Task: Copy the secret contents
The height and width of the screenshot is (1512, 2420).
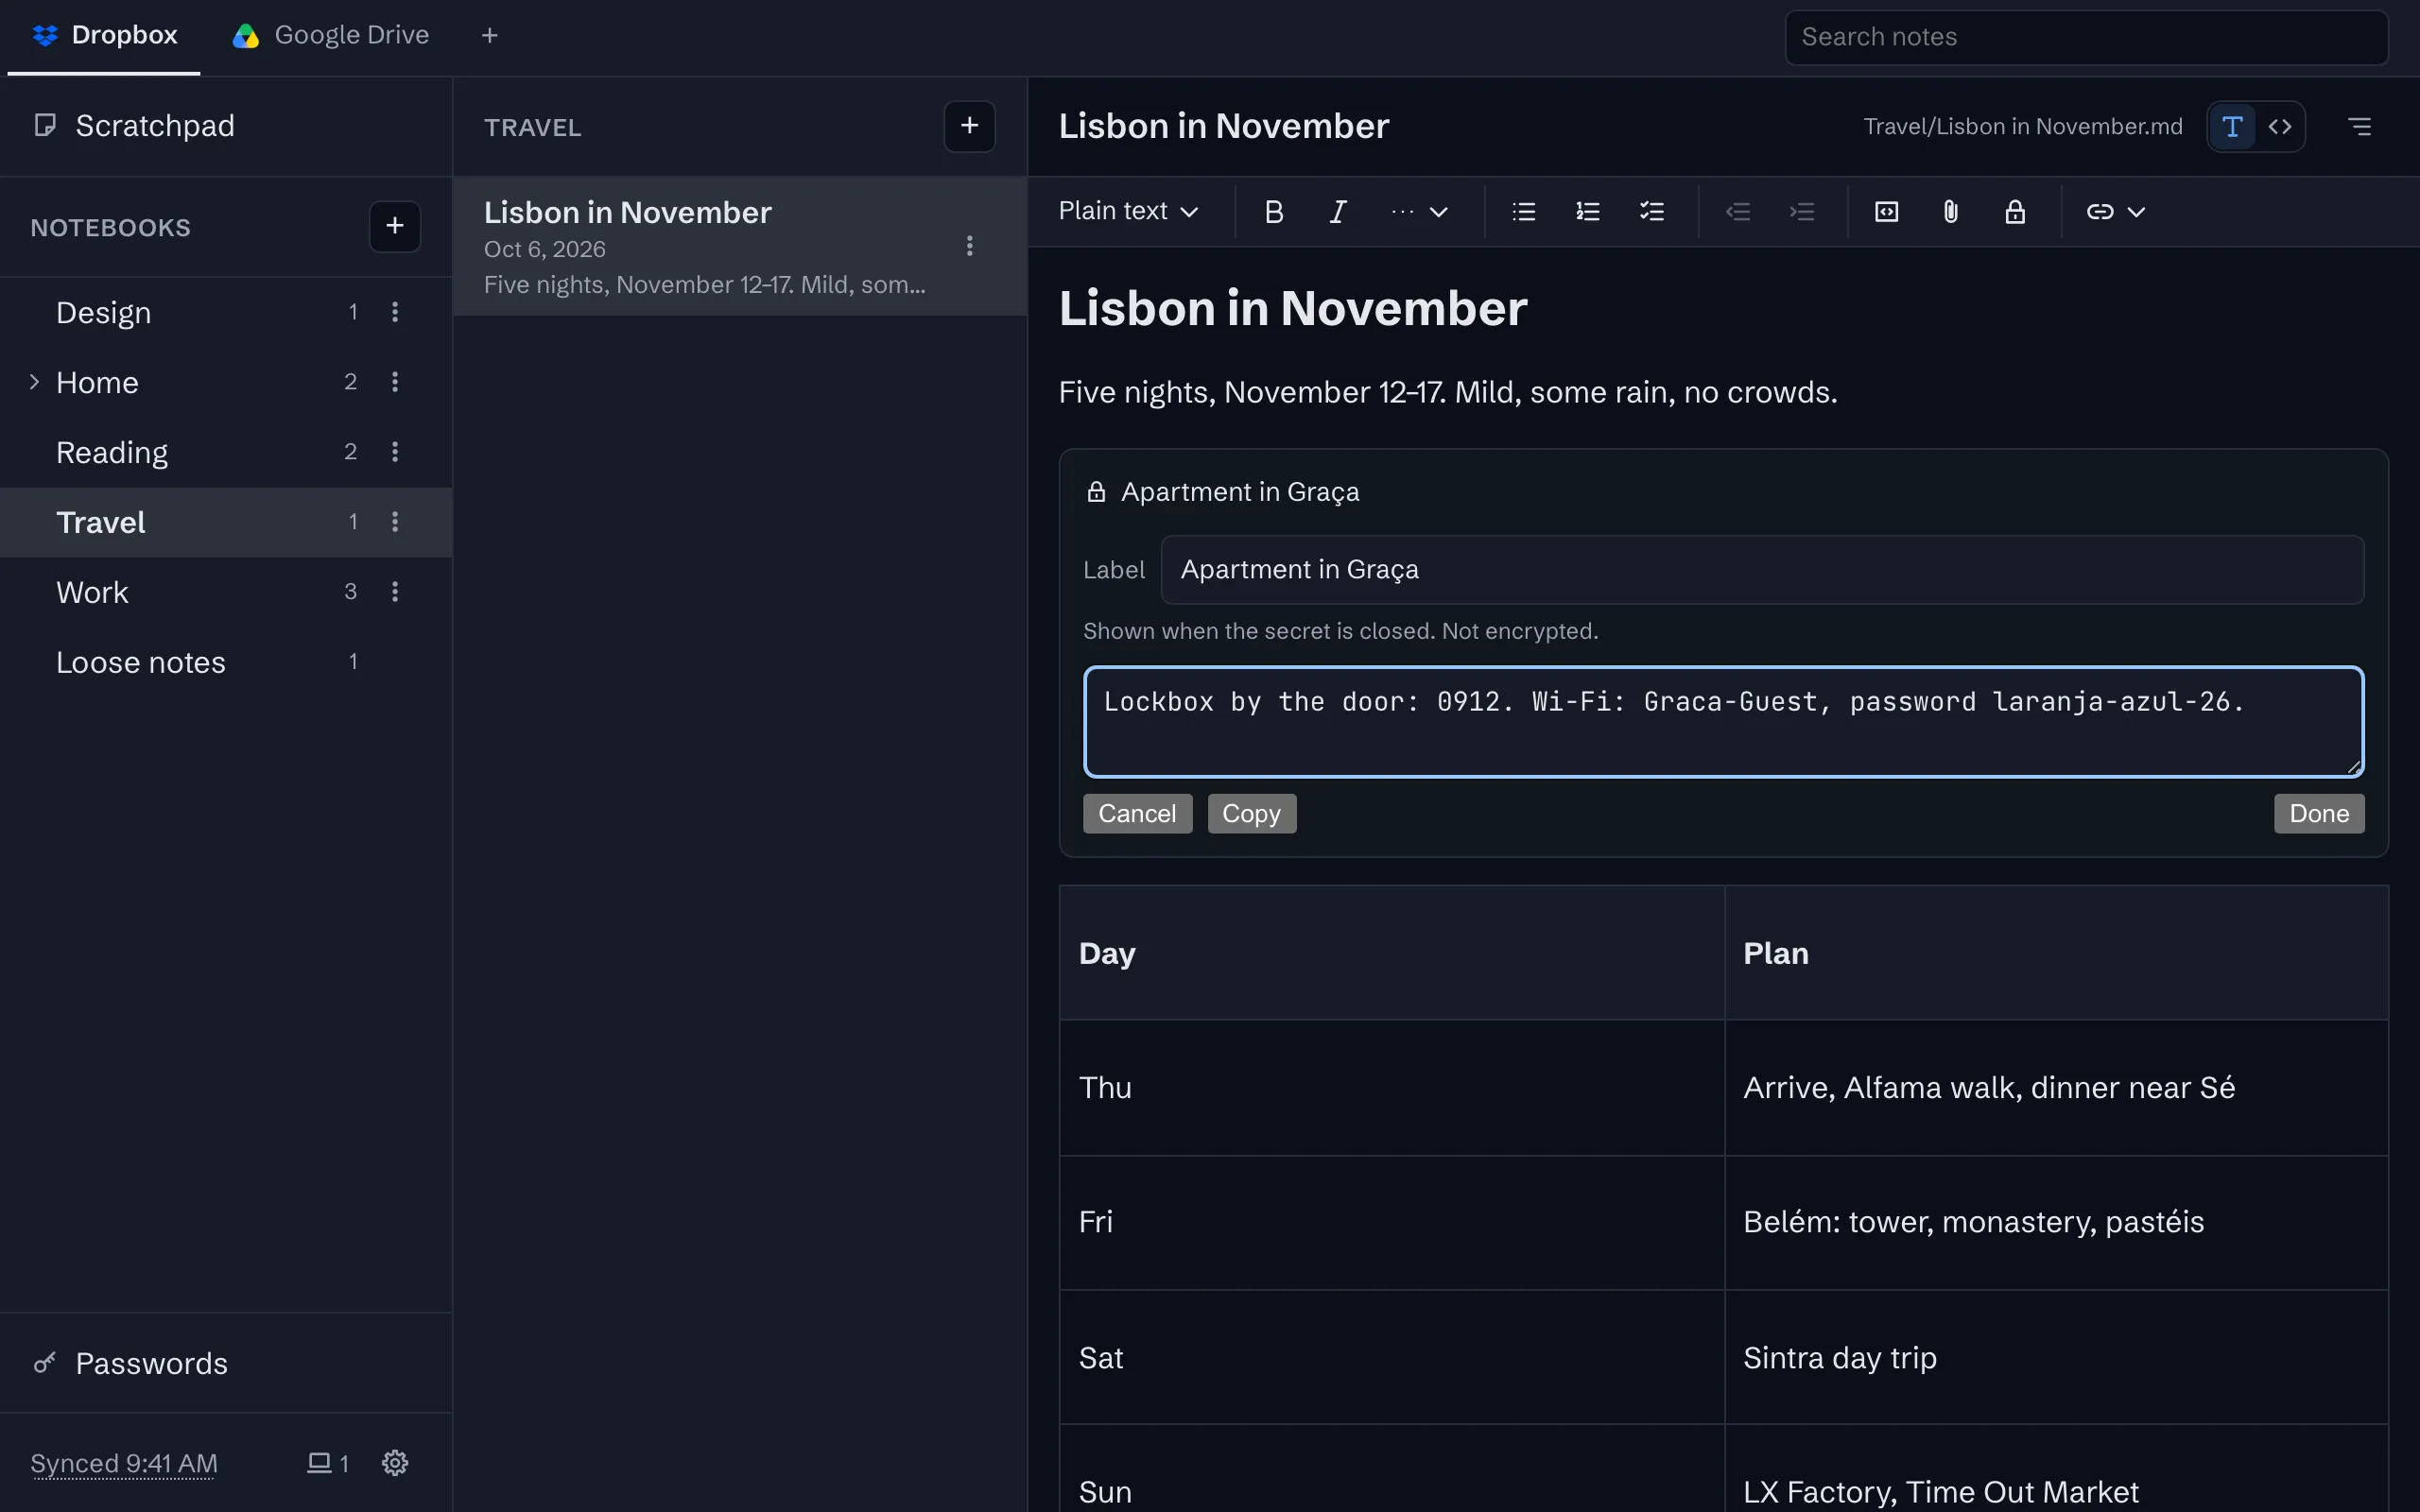Action: pos(1251,813)
